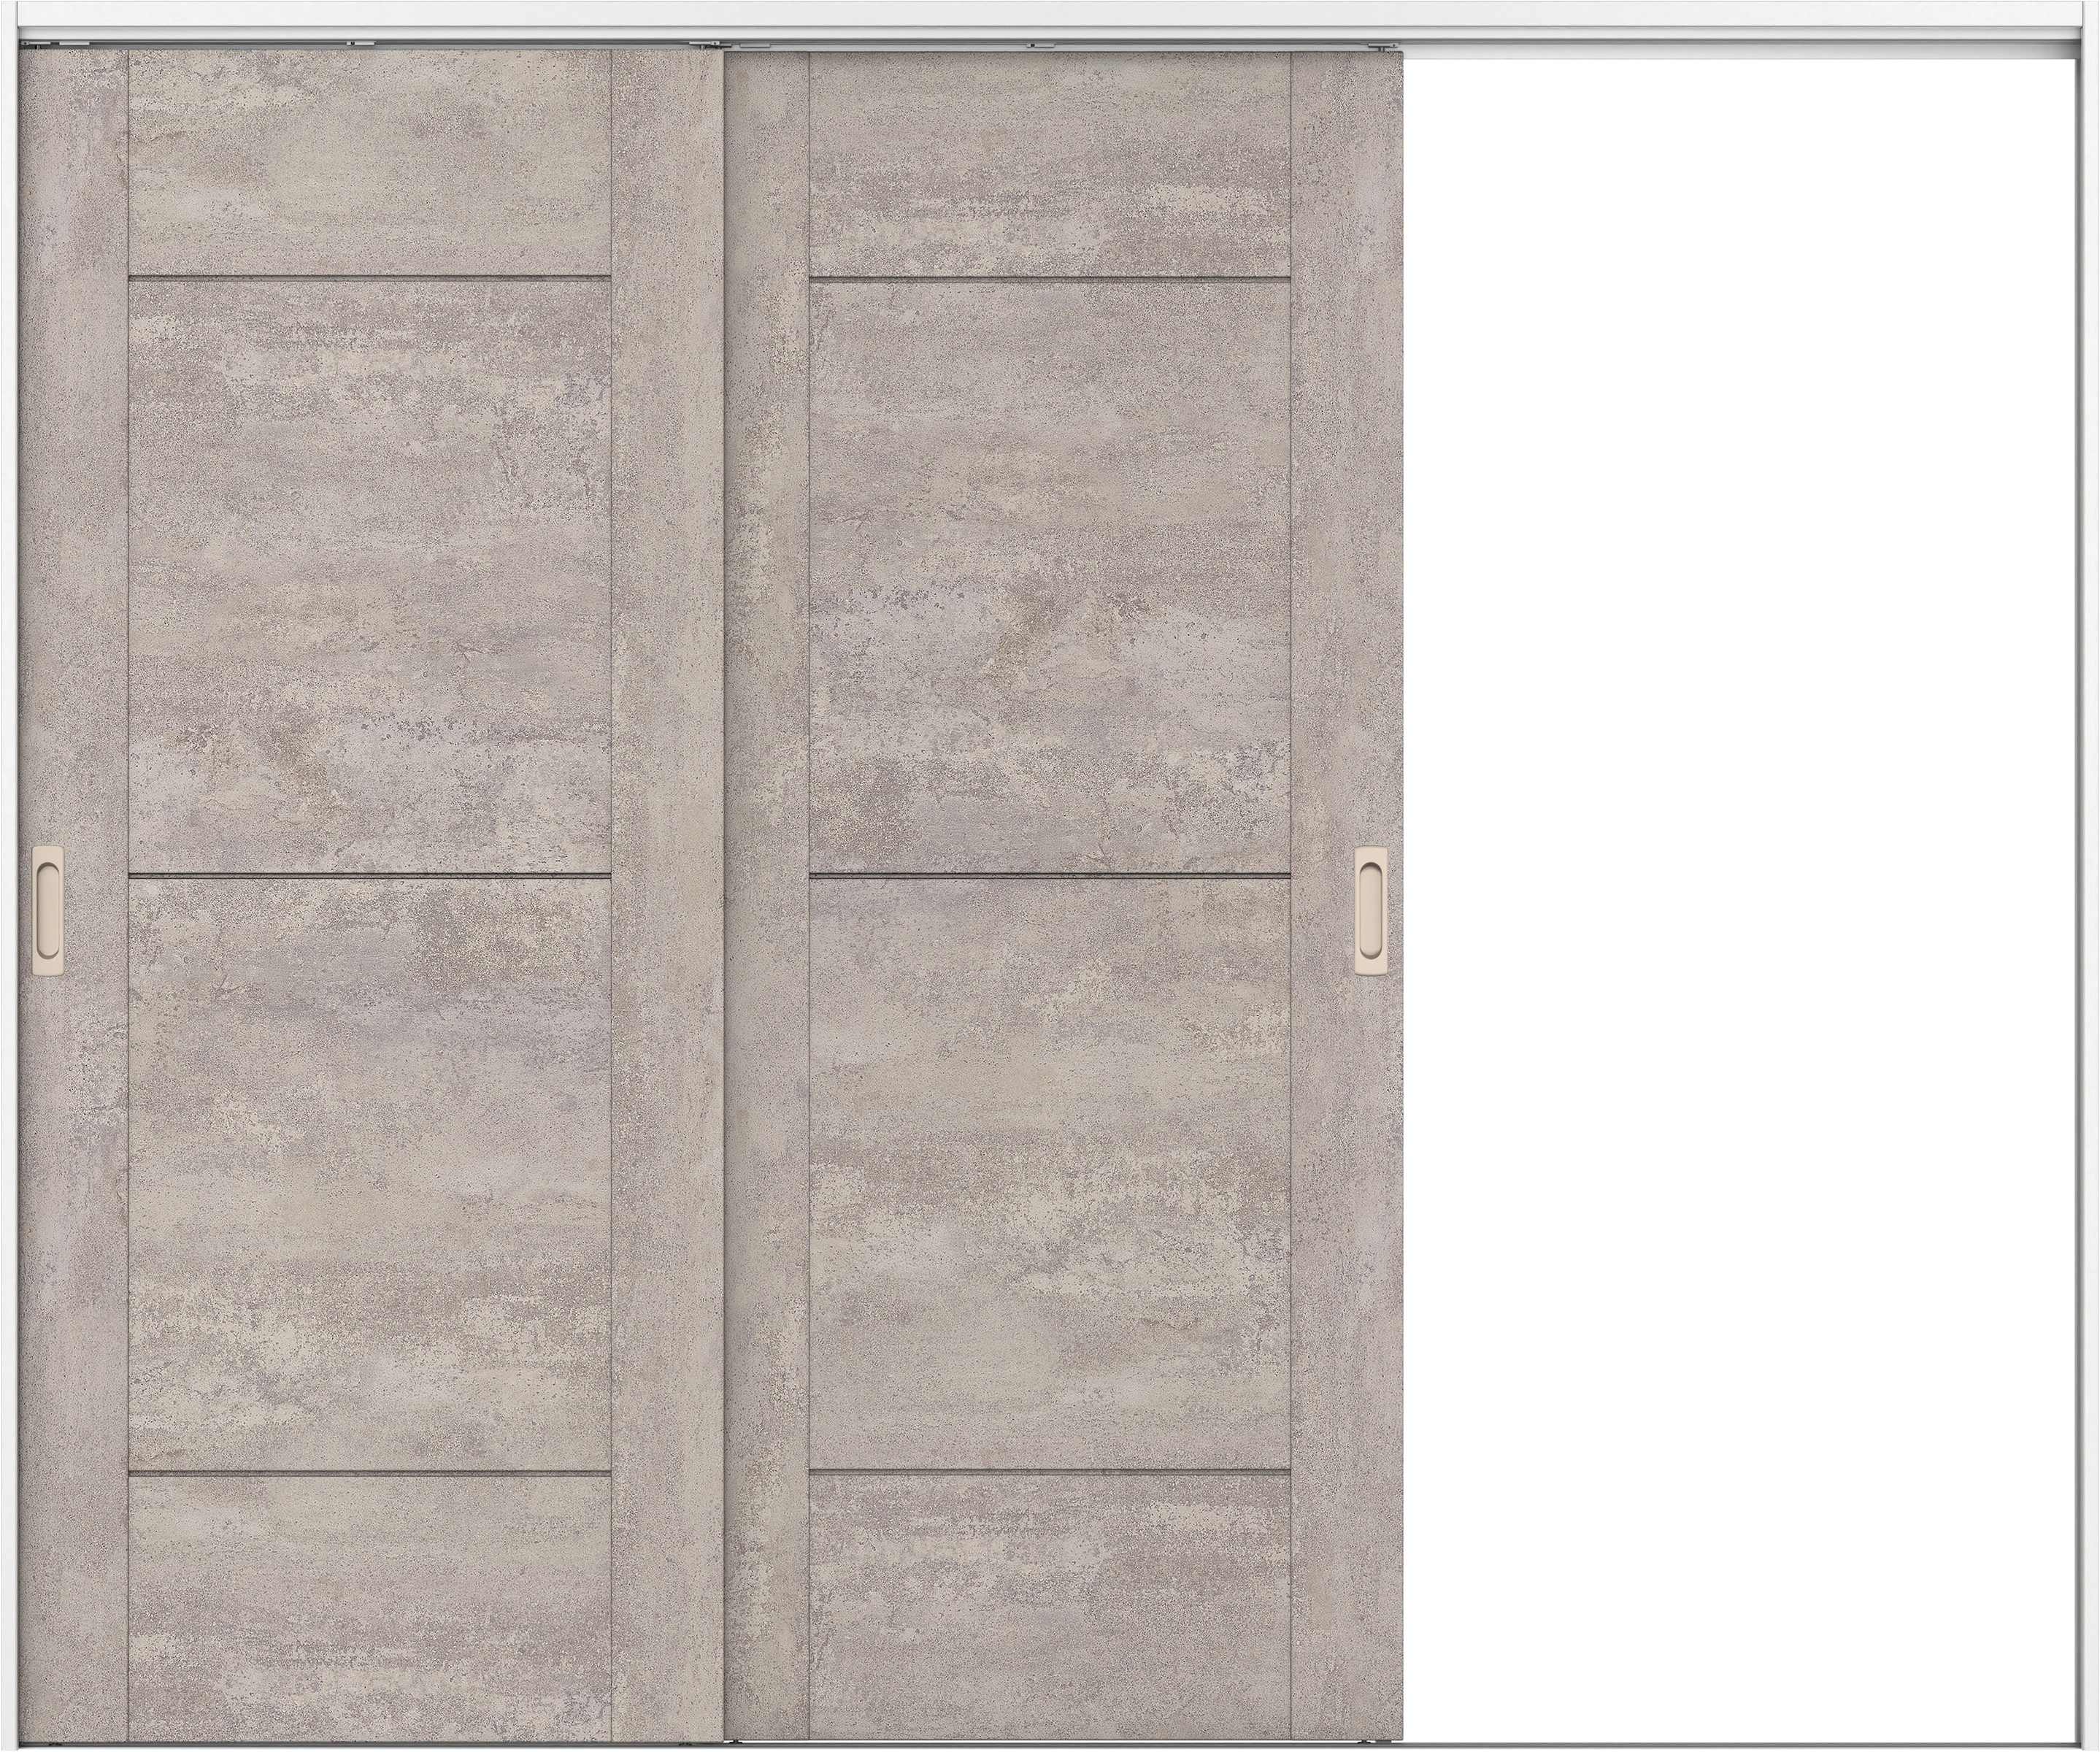Image resolution: width=2100 pixels, height=1752 pixels.
Task: Select the left door's upper-middle large panel
Action: pos(369,575)
